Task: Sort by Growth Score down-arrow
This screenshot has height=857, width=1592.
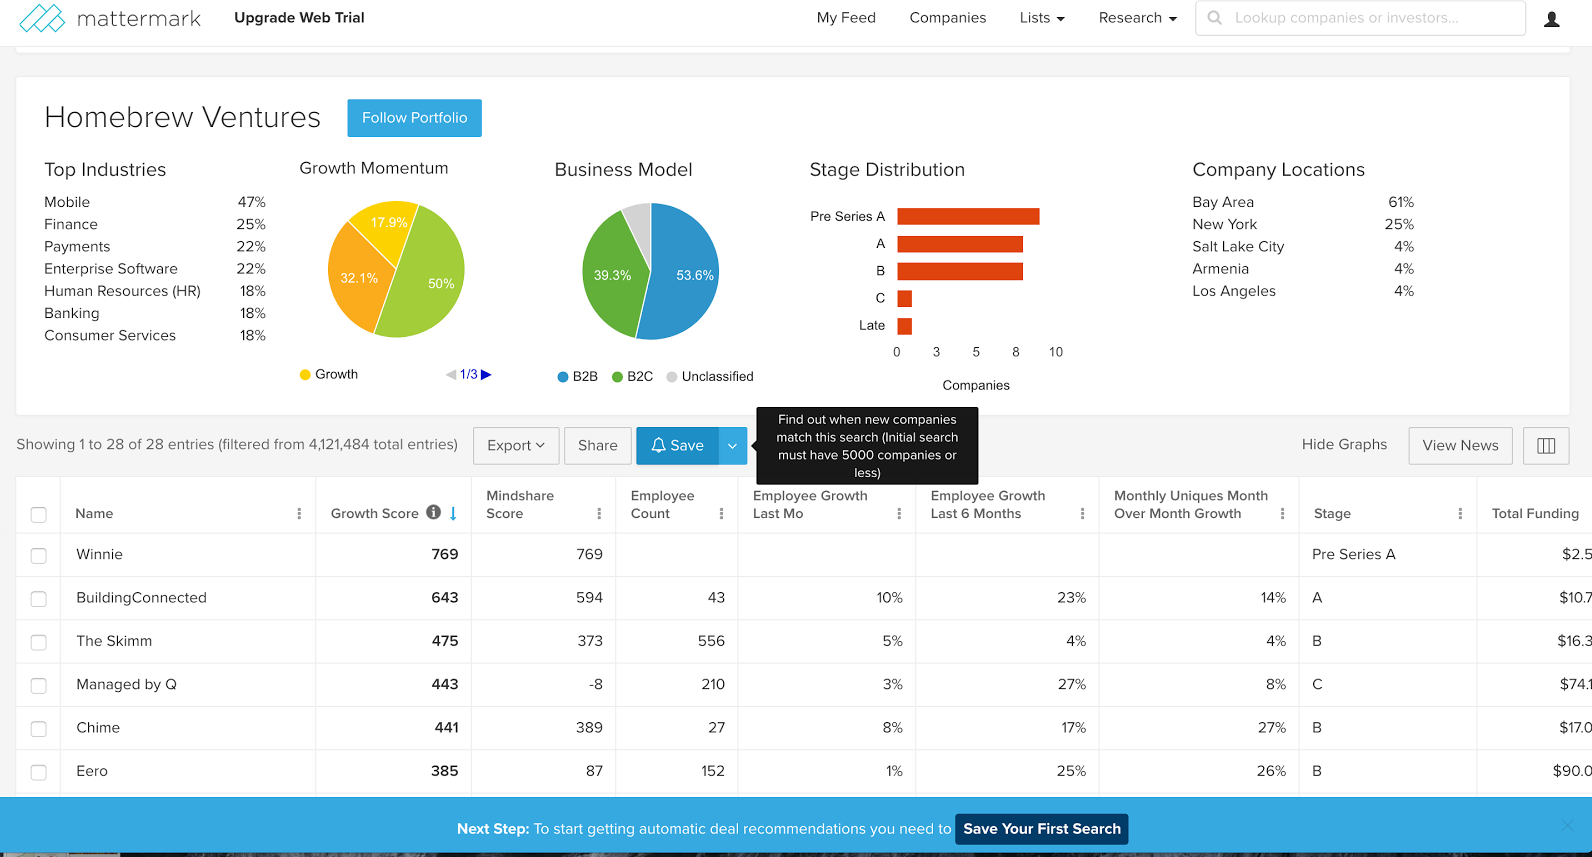Action: [453, 513]
